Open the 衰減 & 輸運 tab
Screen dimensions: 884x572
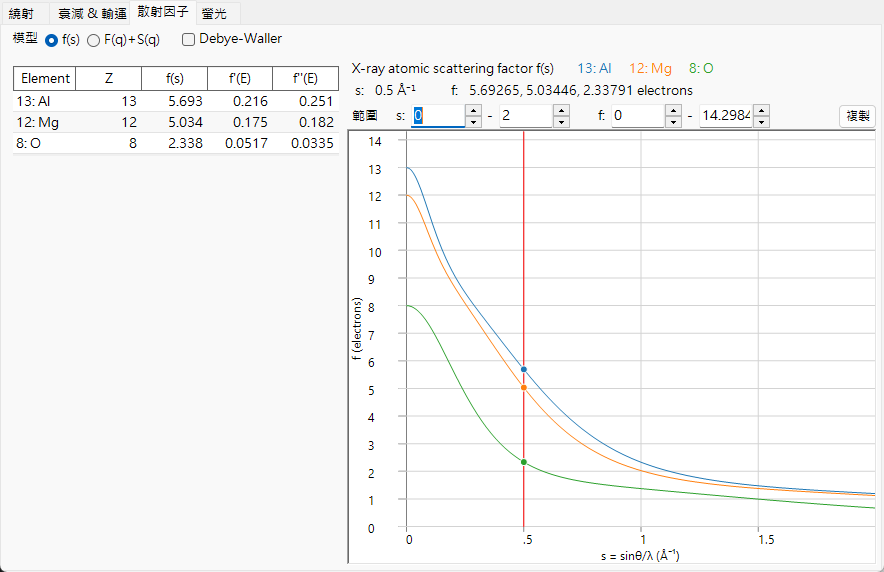(x=92, y=14)
